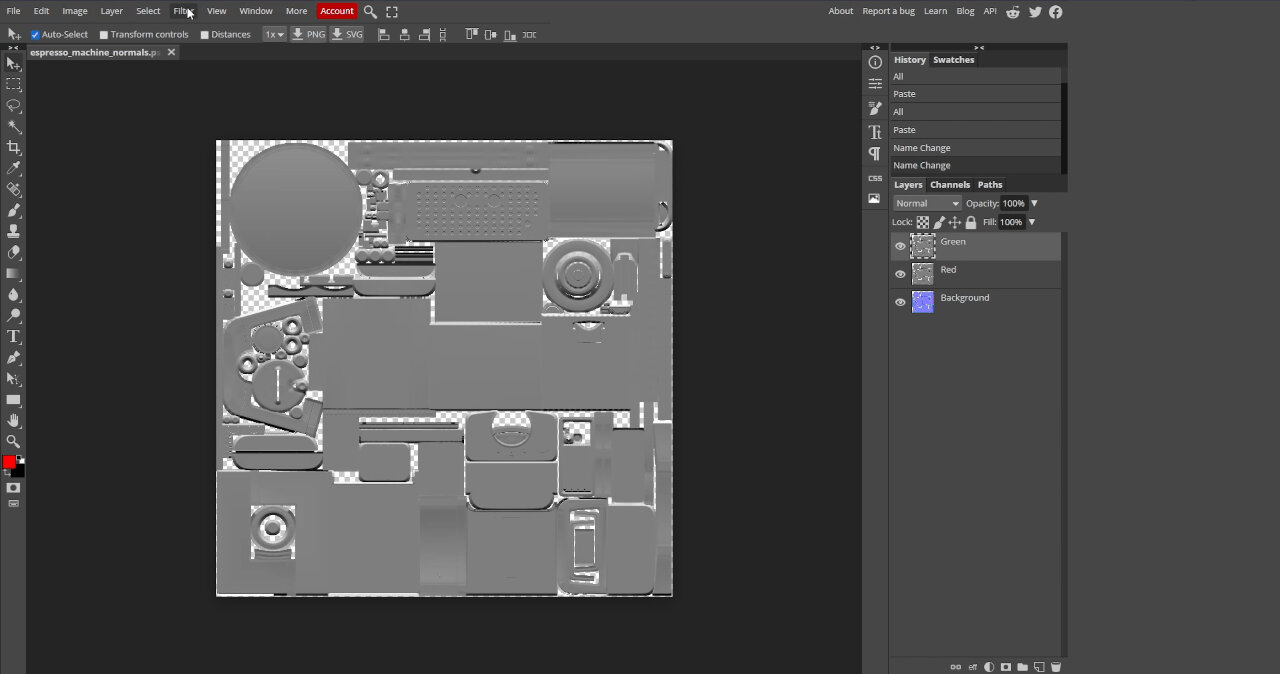This screenshot has width=1280, height=674.
Task: Switch to the Channels tab
Action: click(949, 184)
